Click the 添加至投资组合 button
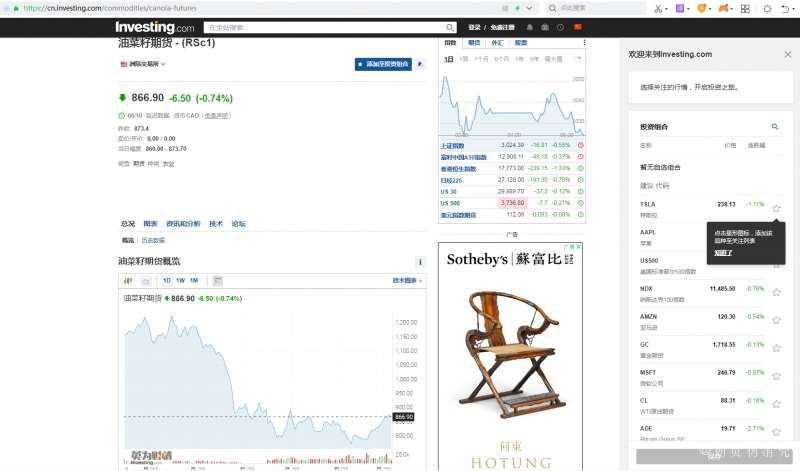This screenshot has height=471, width=800. pos(383,64)
